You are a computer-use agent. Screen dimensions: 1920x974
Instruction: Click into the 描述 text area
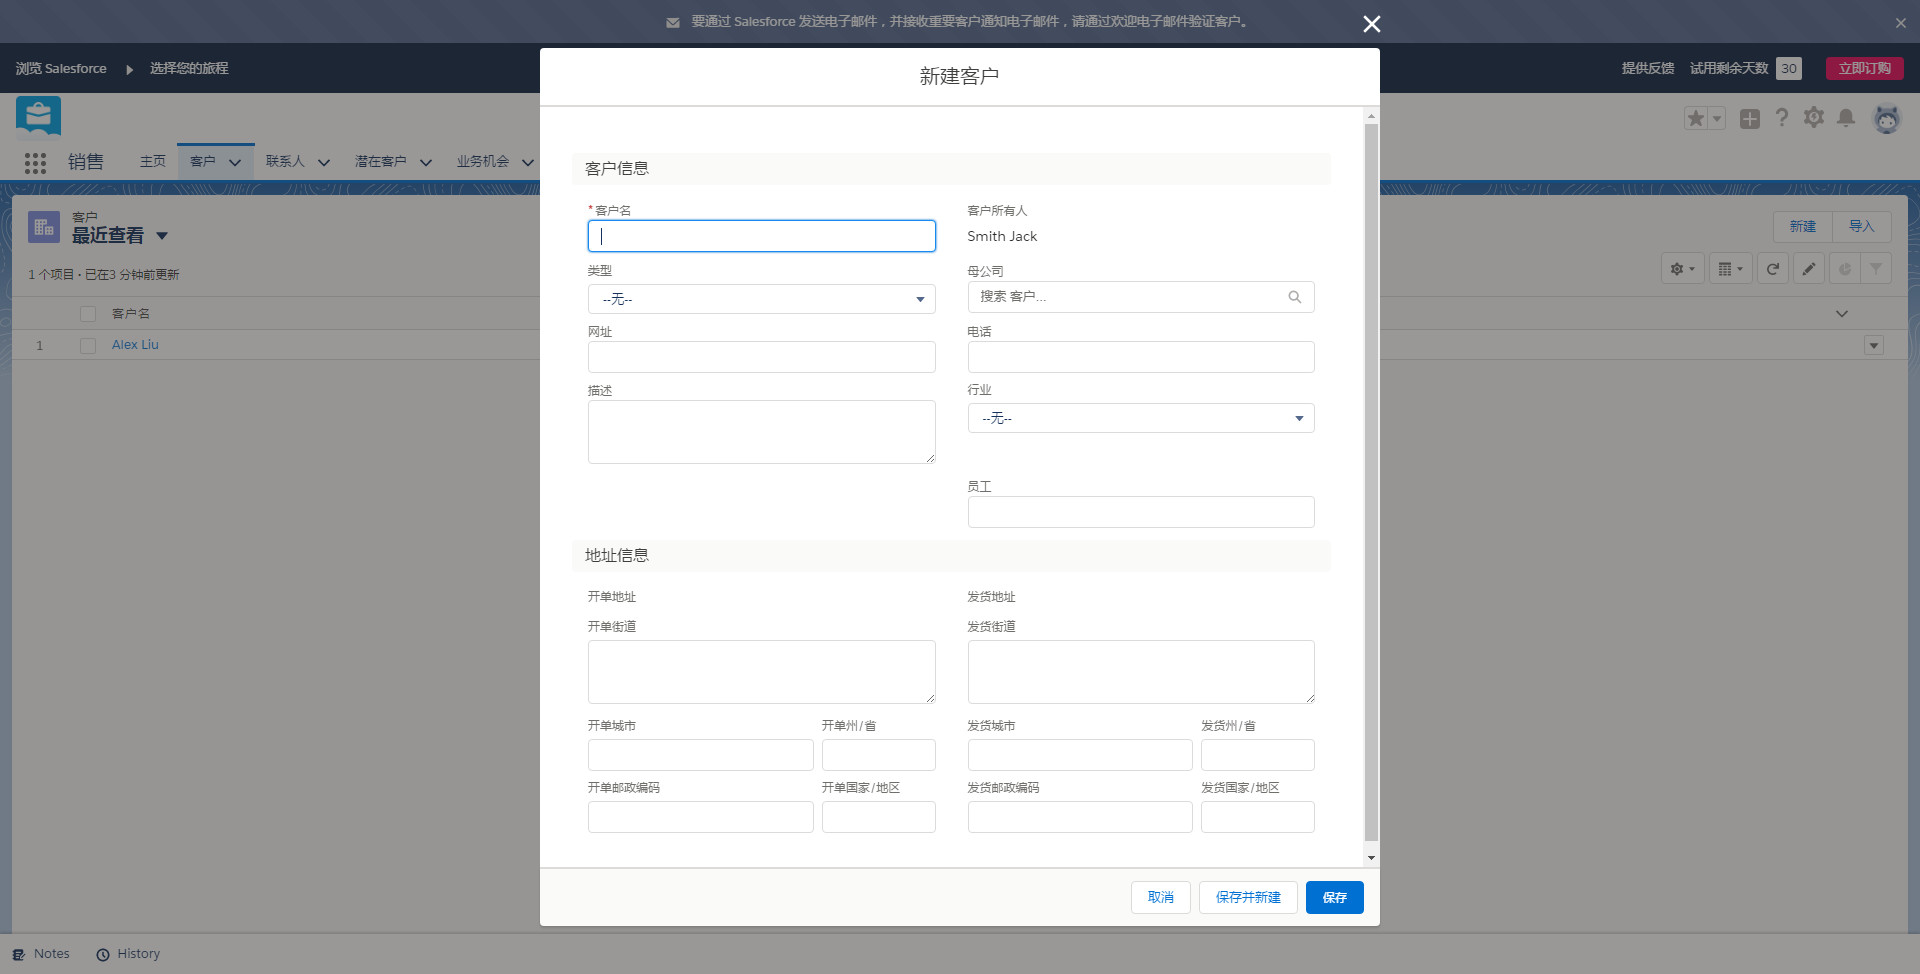(762, 432)
